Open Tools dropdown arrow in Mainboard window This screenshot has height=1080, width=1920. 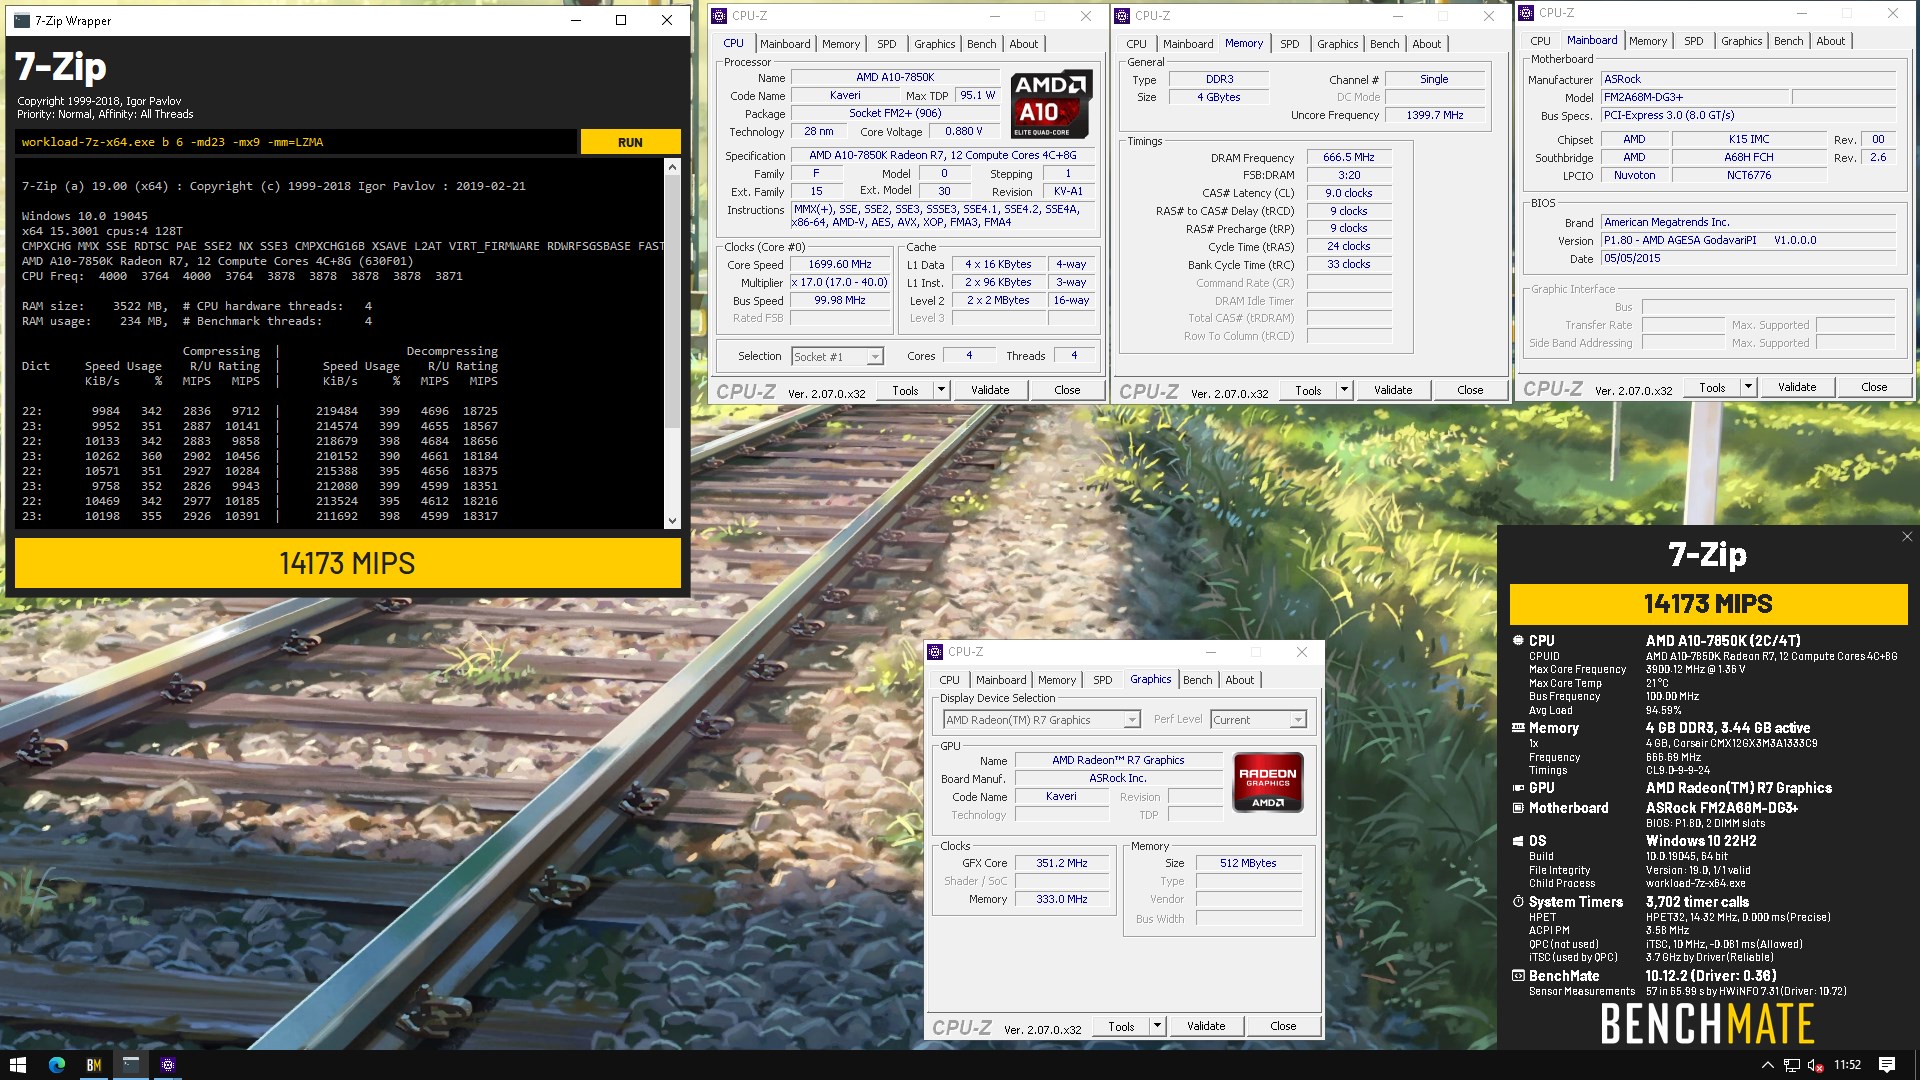tap(1748, 387)
